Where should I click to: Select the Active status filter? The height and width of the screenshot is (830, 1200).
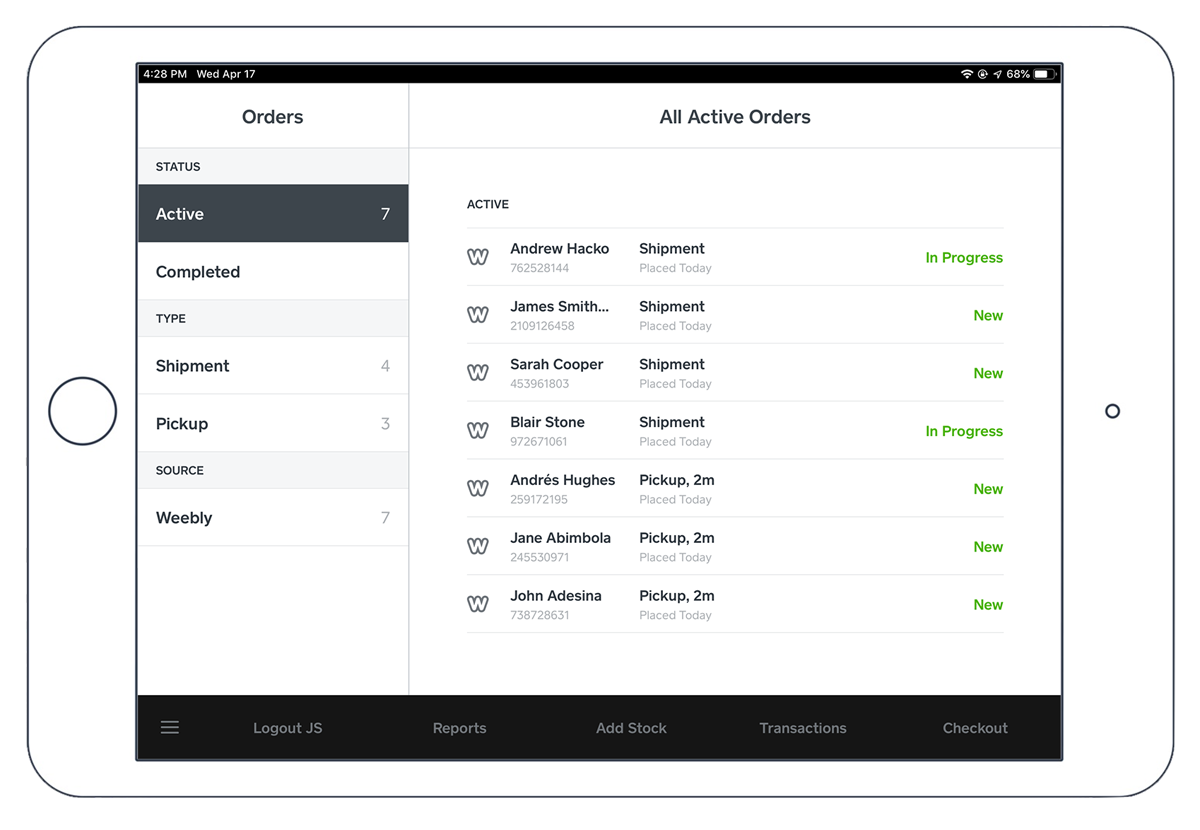(273, 214)
